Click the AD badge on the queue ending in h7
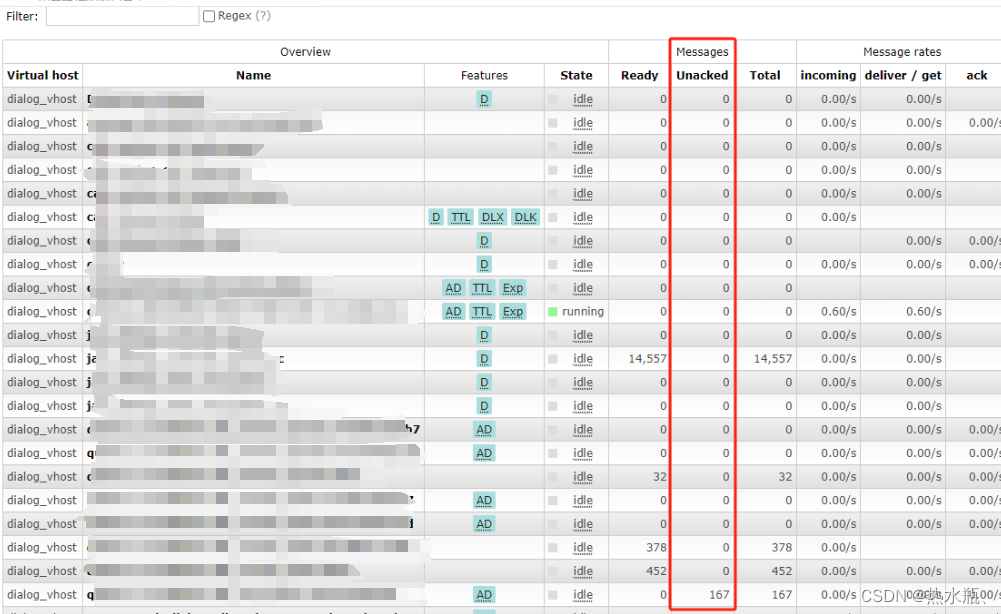This screenshot has width=1001, height=614. 484,429
